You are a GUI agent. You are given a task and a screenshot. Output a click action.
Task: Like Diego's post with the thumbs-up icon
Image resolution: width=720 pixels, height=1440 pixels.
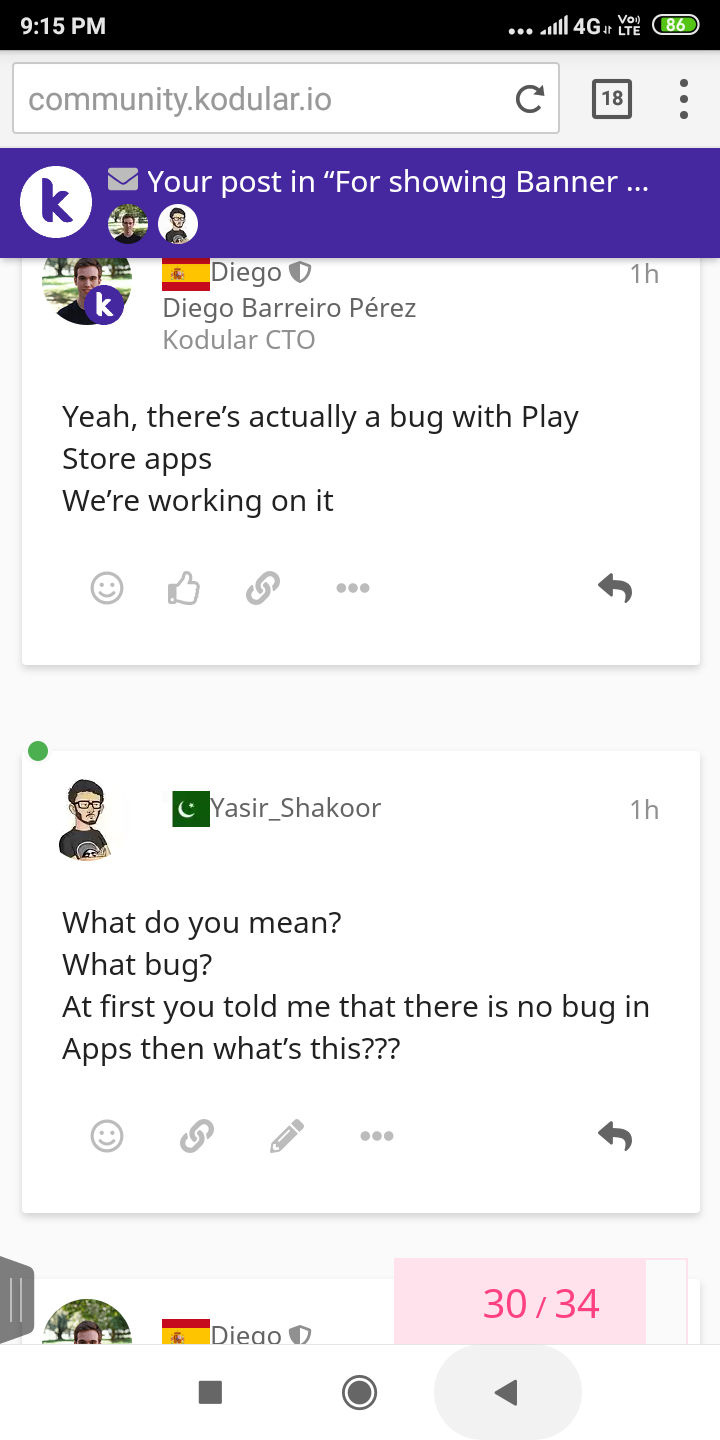tap(184, 588)
